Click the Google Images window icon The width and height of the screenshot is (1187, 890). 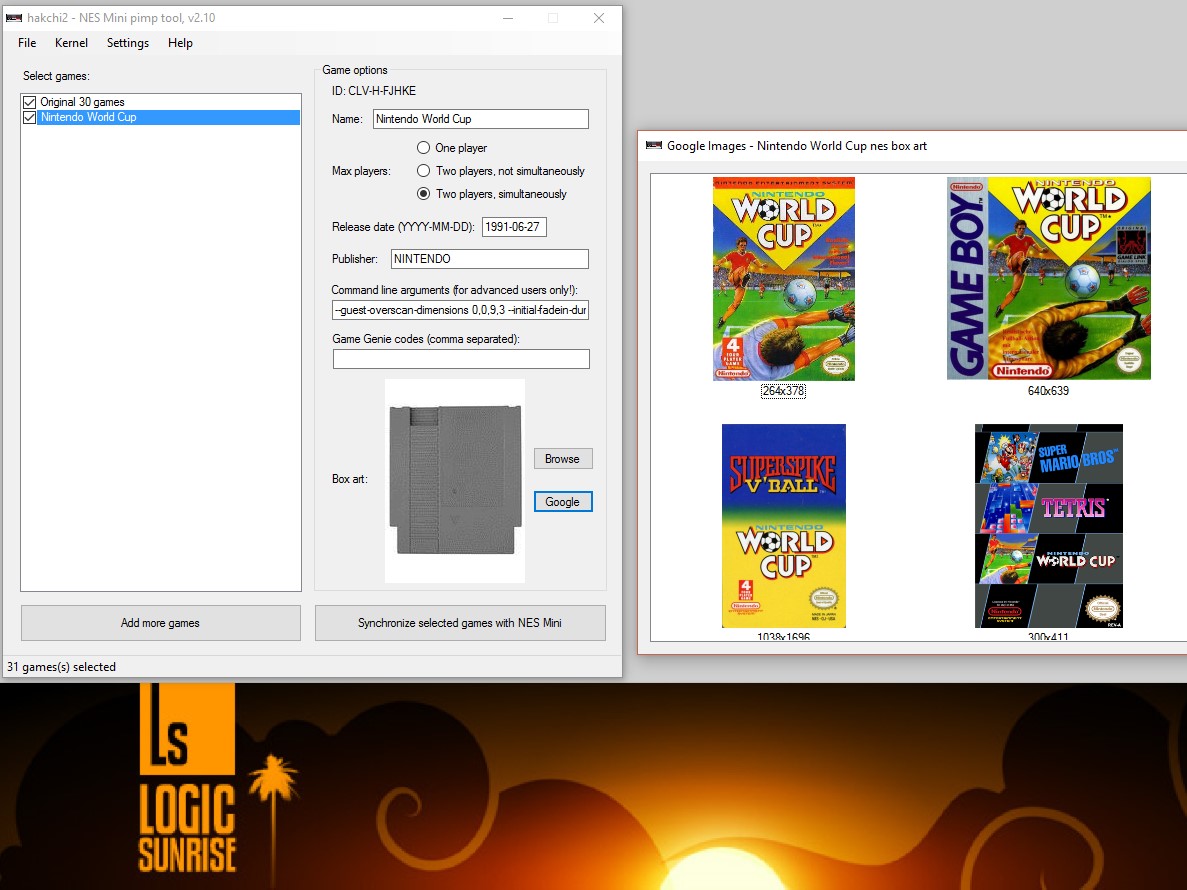click(654, 146)
